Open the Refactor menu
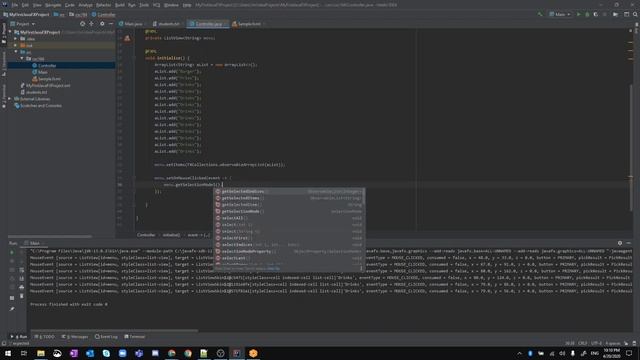Viewport: 640px width, 360px height. [103, 5]
